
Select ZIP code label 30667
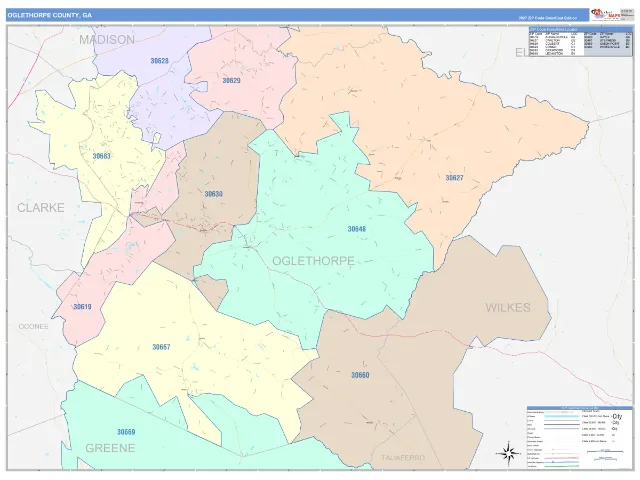coord(161,347)
